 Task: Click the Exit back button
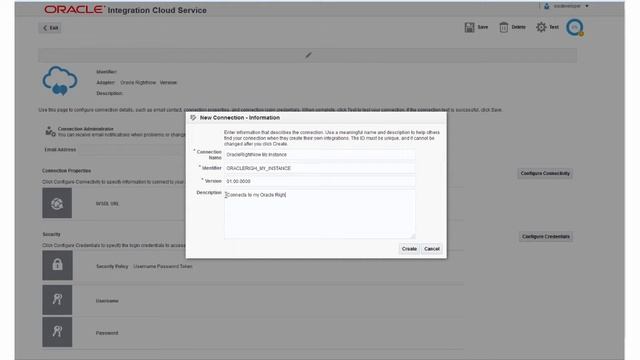click(x=51, y=28)
